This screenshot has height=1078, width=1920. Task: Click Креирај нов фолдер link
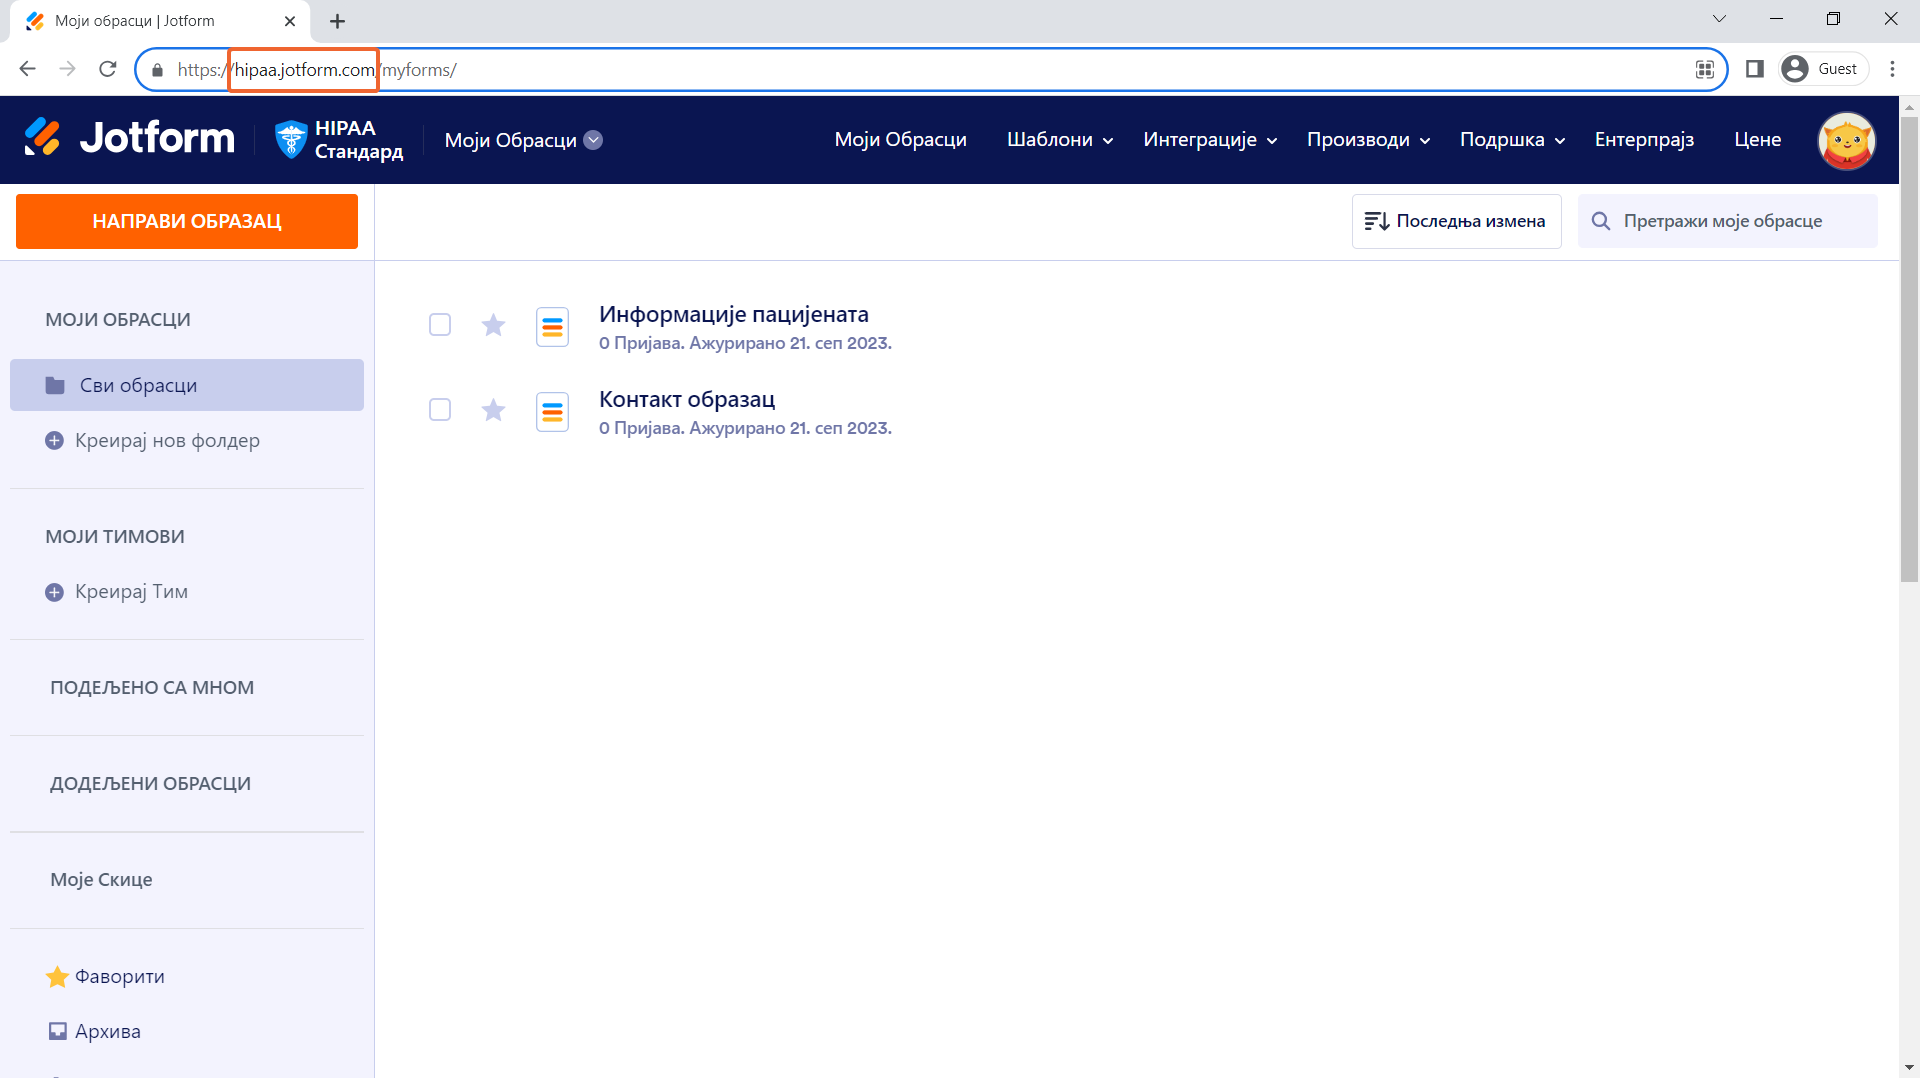[167, 441]
